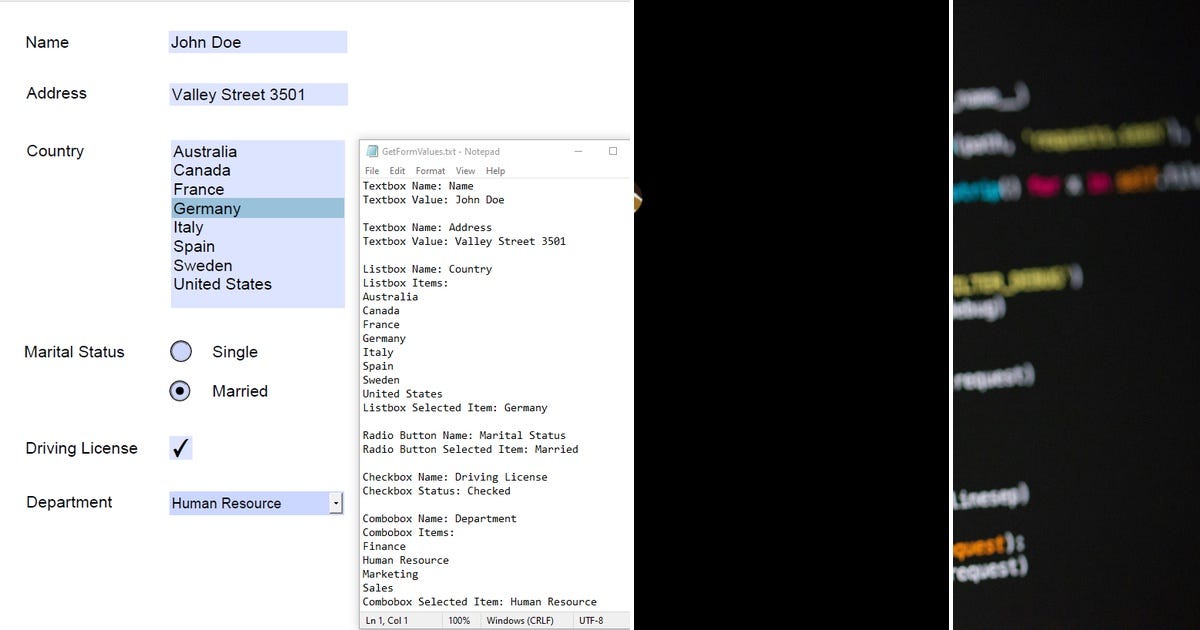Uncheck the Driving License checkbox
1200x630 pixels.
click(180, 448)
